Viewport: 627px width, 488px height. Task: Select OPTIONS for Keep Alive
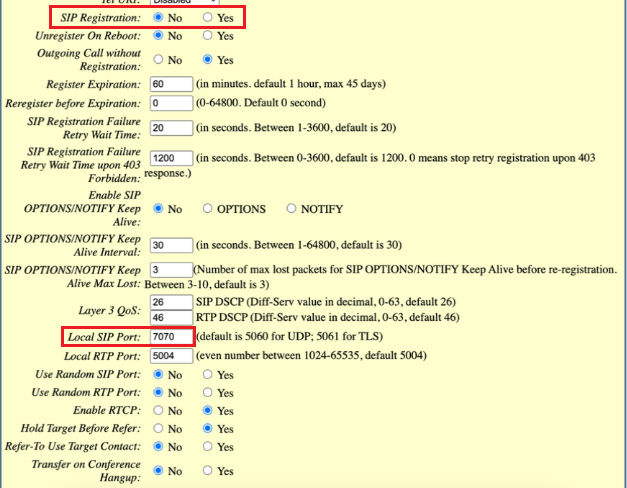point(207,208)
